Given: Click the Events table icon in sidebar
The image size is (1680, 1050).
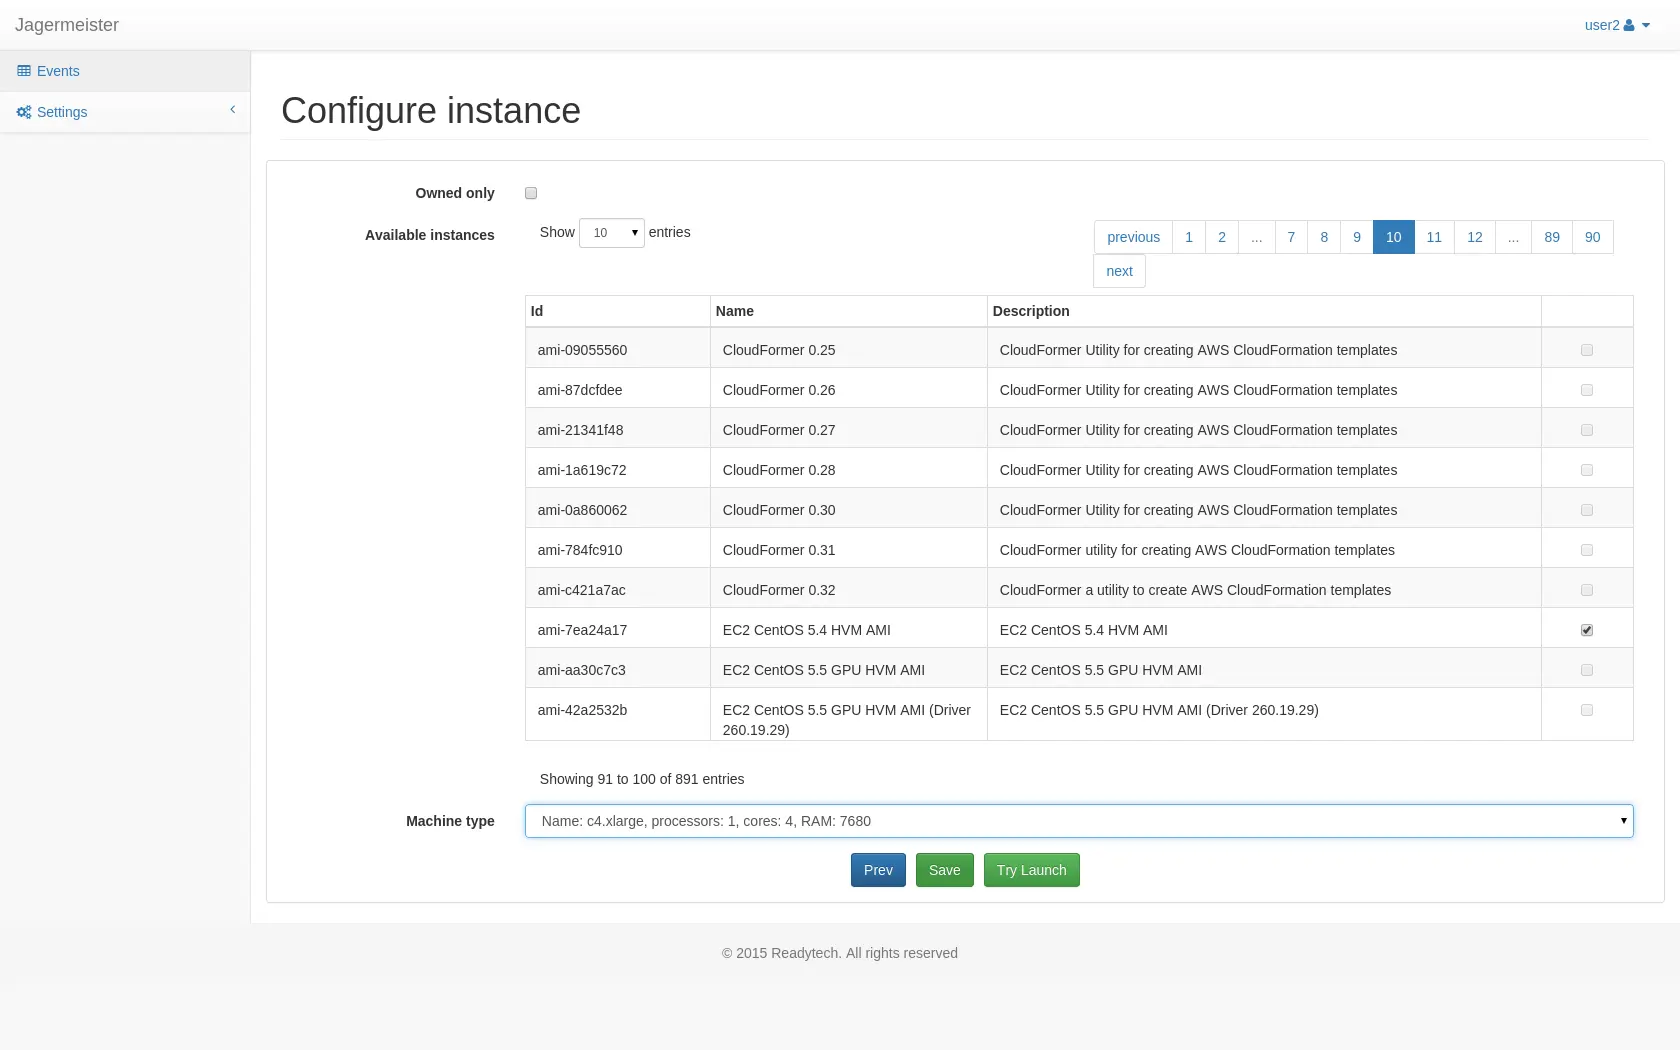Looking at the screenshot, I should pos(24,71).
